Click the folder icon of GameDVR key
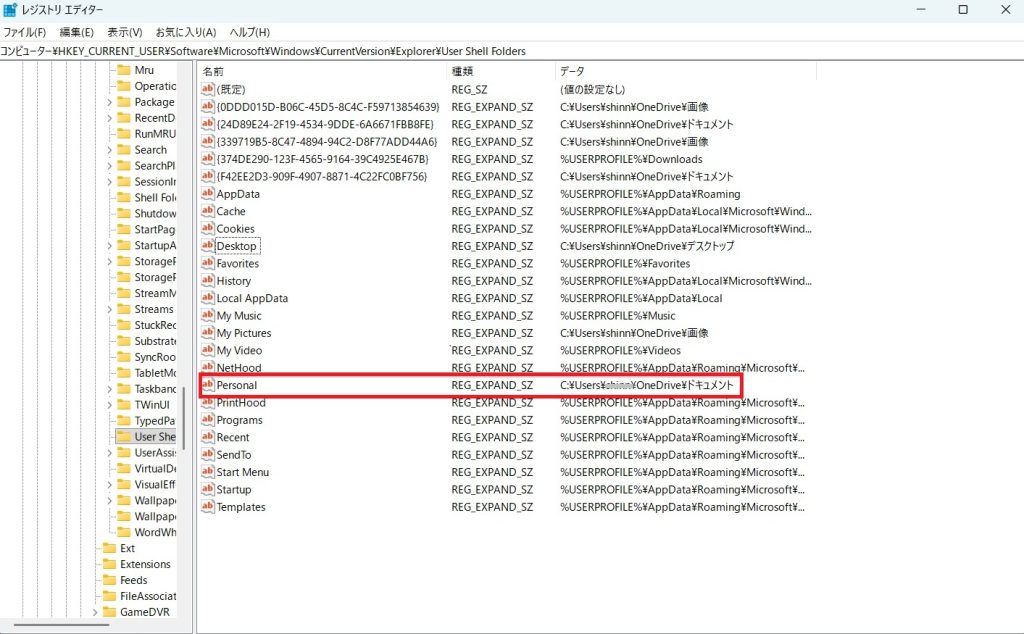1024x634 pixels. [109, 612]
